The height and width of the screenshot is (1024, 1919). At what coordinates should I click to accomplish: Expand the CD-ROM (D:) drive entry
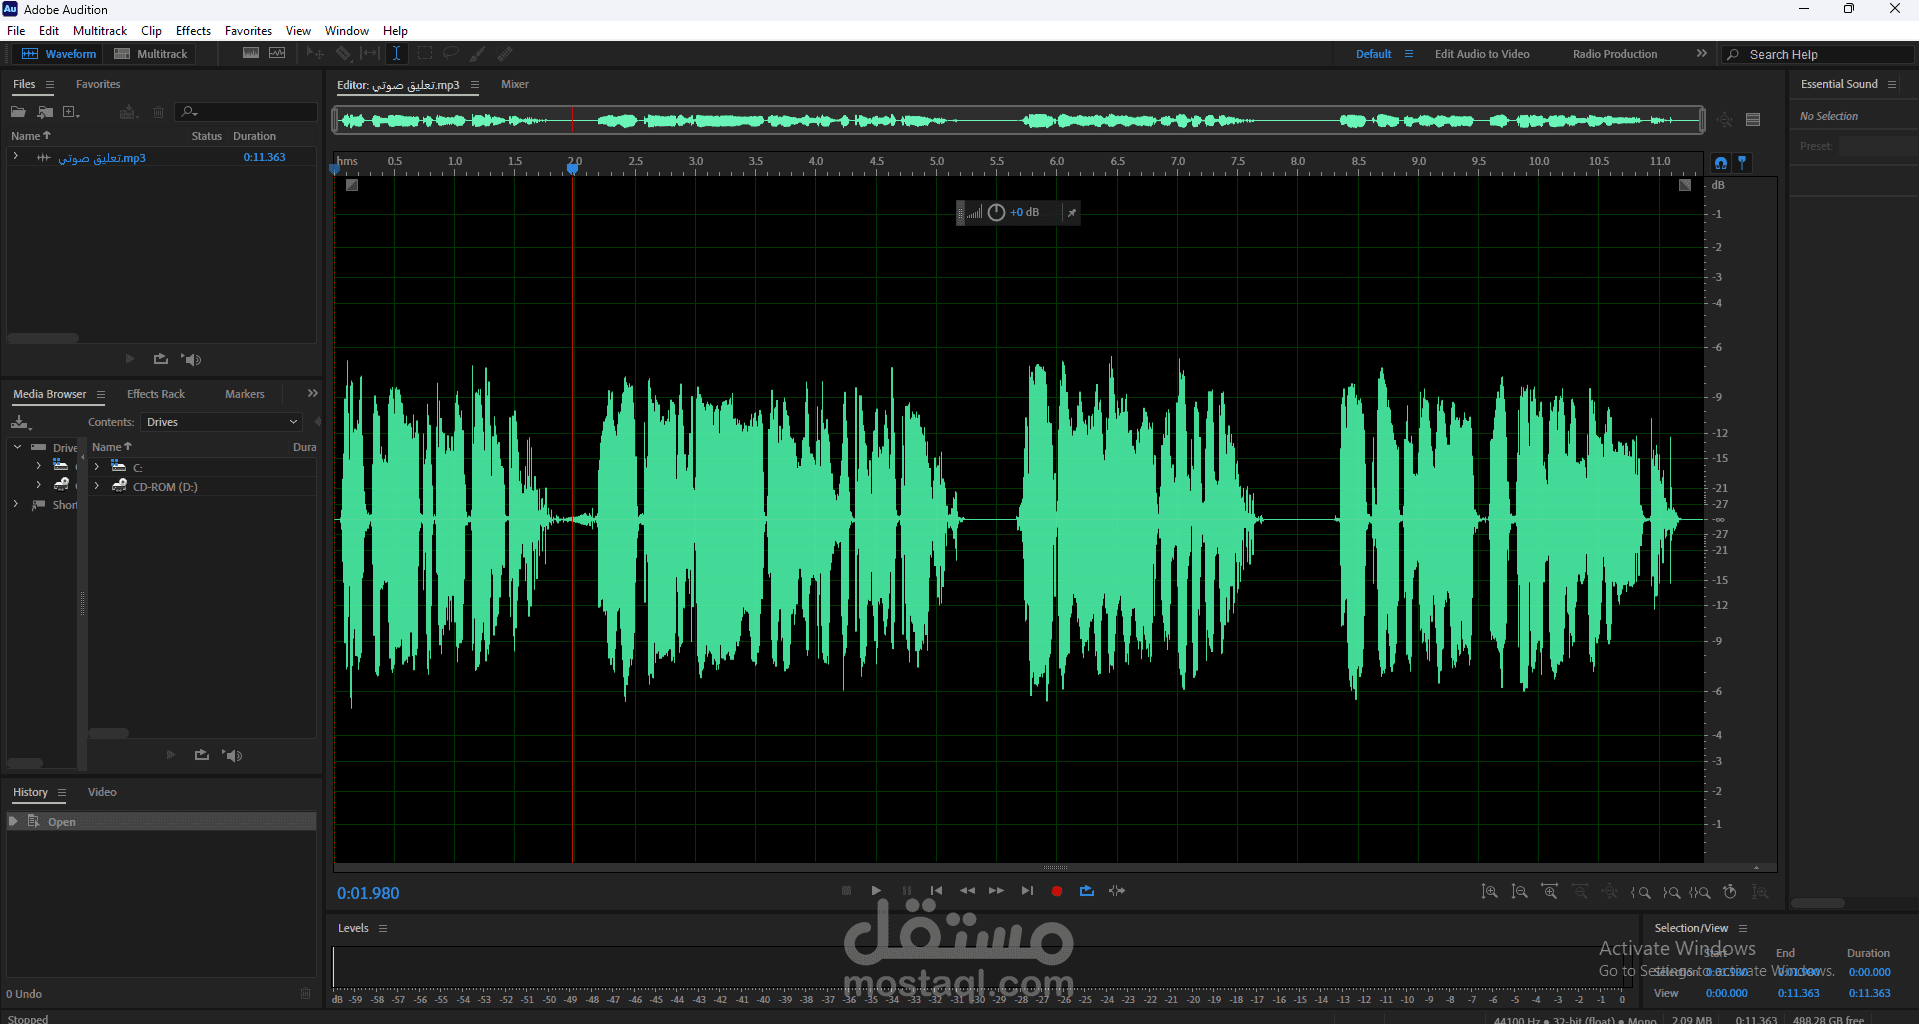tap(96, 486)
